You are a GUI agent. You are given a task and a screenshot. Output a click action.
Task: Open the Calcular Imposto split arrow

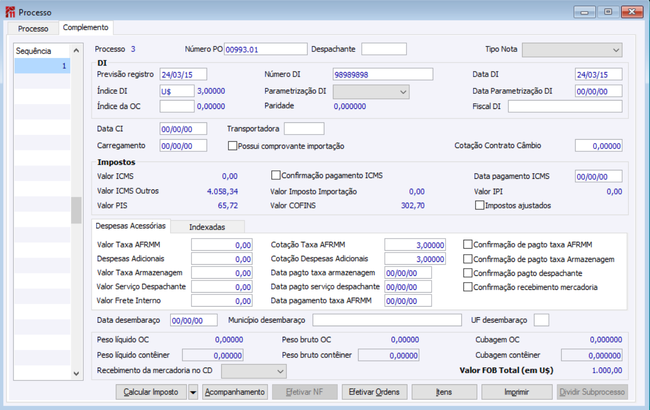click(x=193, y=392)
